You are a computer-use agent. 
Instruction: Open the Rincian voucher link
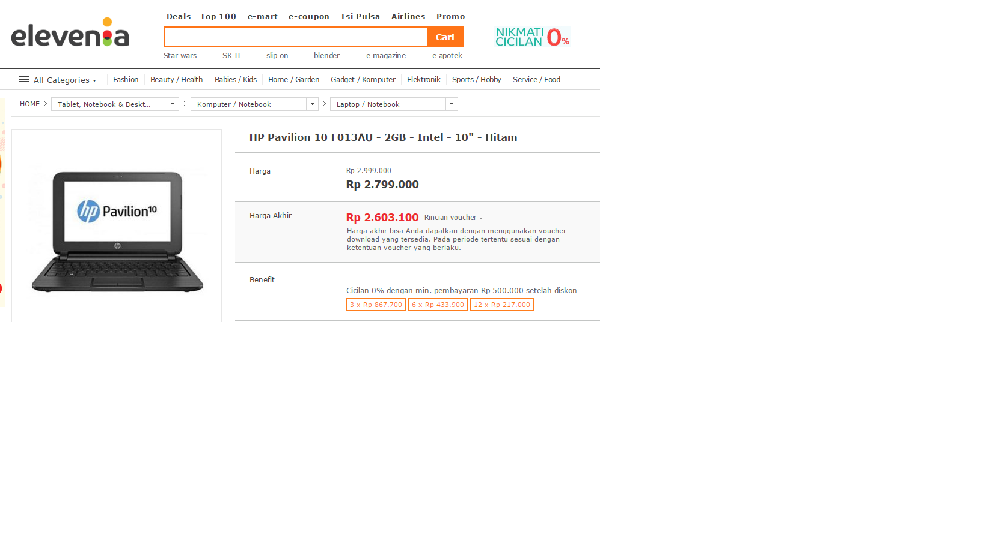453,218
